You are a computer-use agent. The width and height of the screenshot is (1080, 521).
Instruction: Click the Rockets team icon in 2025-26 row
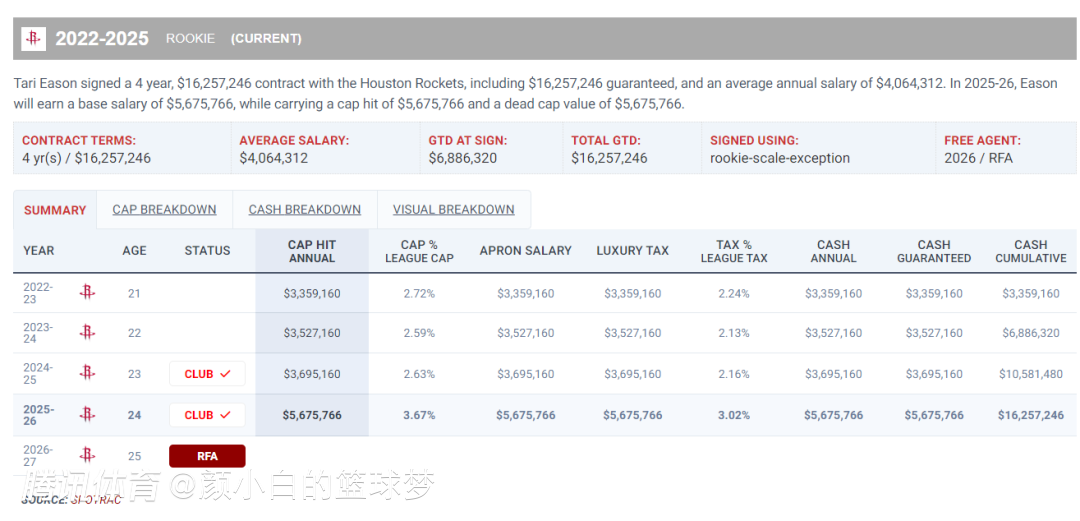coord(87,414)
